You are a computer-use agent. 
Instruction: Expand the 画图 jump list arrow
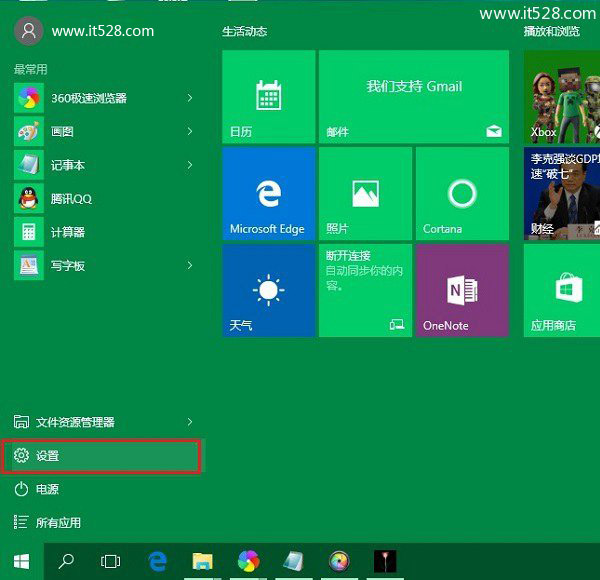coord(190,132)
